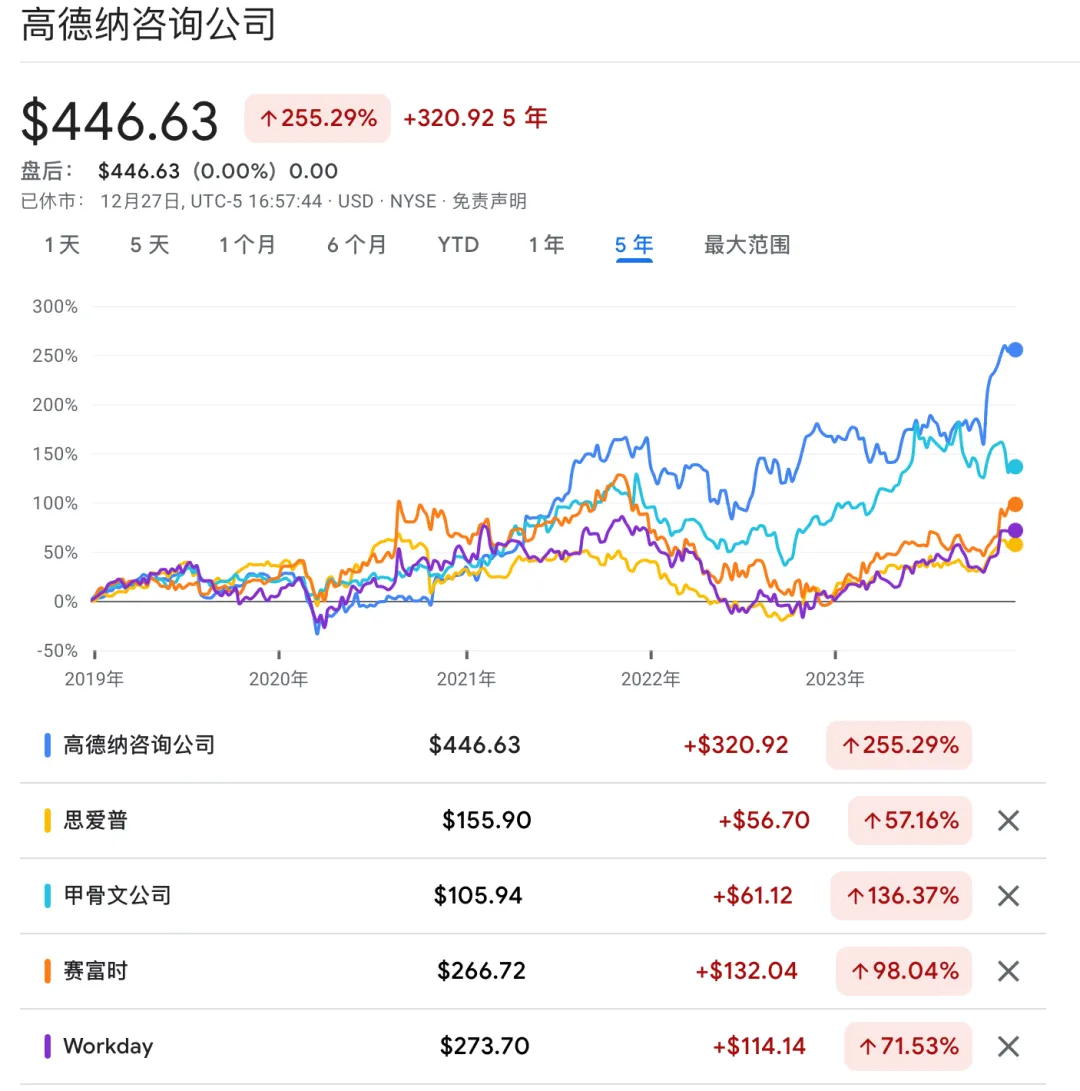Click the orange 赛富时 endpoint dot on chart
Image resolution: width=1080 pixels, height=1091 pixels.
1015,505
